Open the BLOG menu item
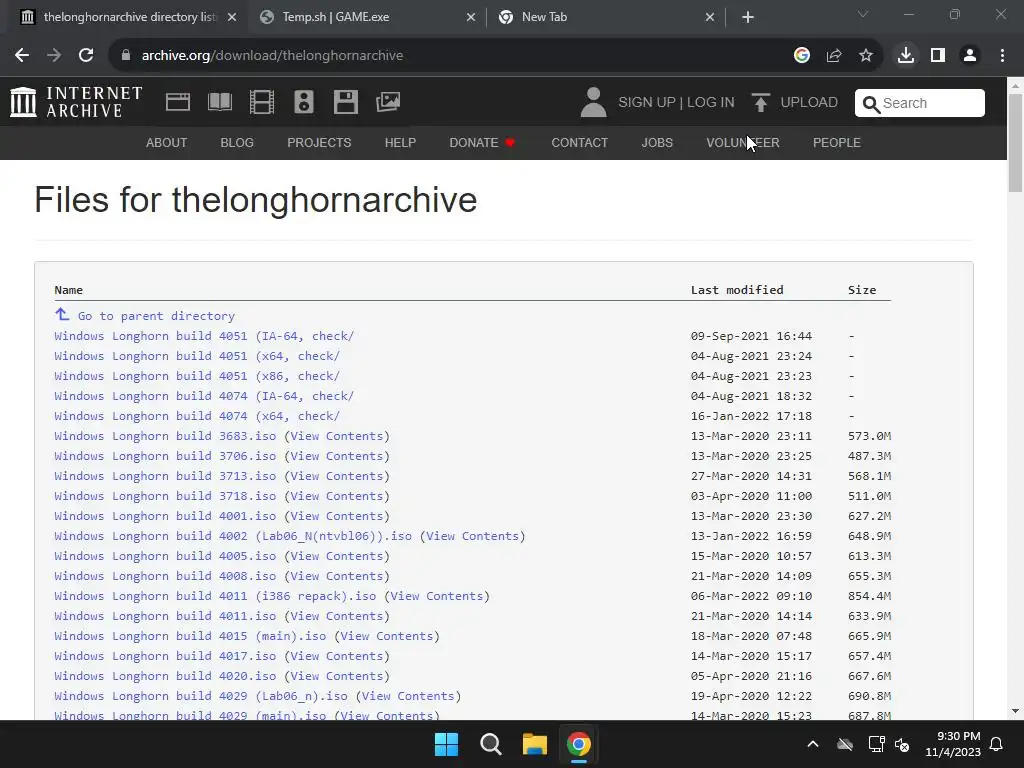Image resolution: width=1024 pixels, height=768 pixels. 237,142
